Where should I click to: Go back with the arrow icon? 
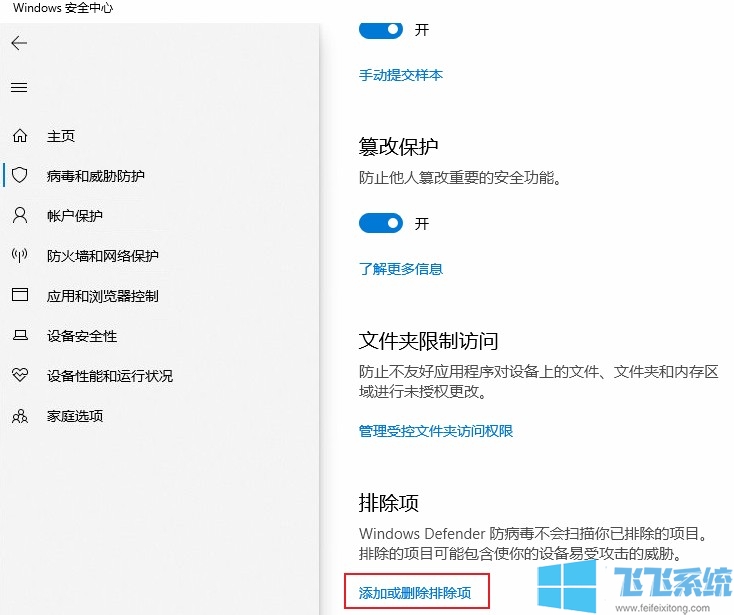click(19, 43)
